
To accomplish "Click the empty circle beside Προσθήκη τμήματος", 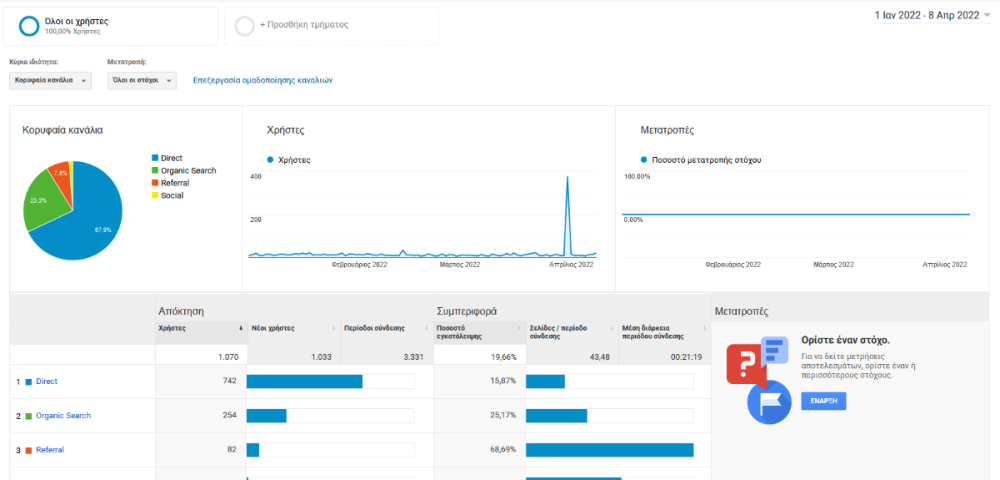I will 244,26.
